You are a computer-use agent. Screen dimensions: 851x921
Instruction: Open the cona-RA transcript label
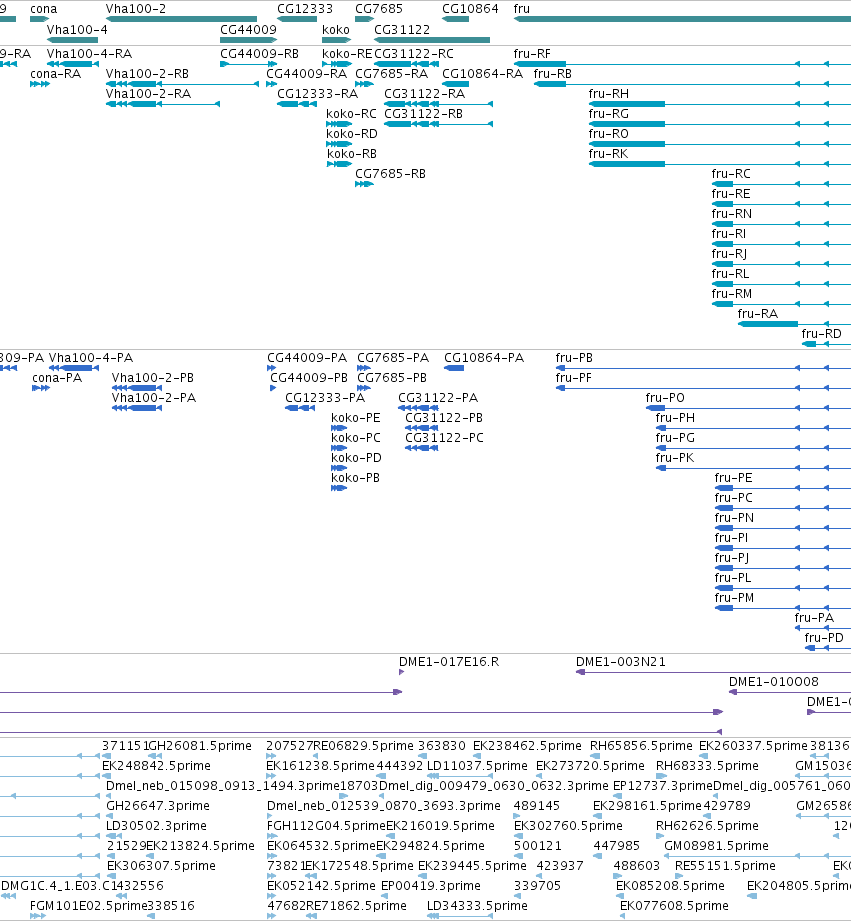pyautogui.click(x=55, y=73)
